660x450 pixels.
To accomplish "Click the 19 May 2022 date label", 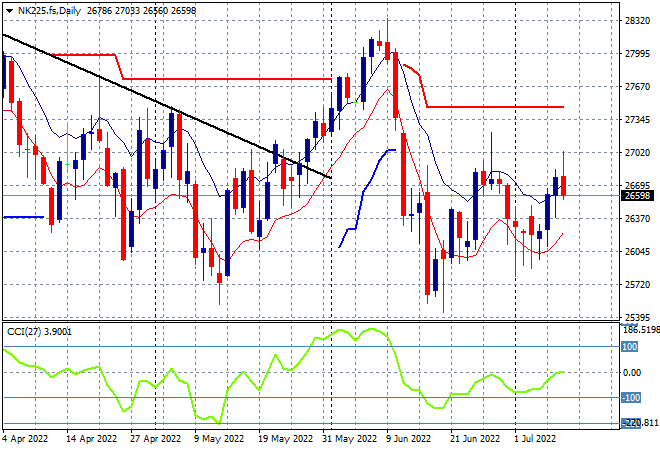I will tap(285, 439).
